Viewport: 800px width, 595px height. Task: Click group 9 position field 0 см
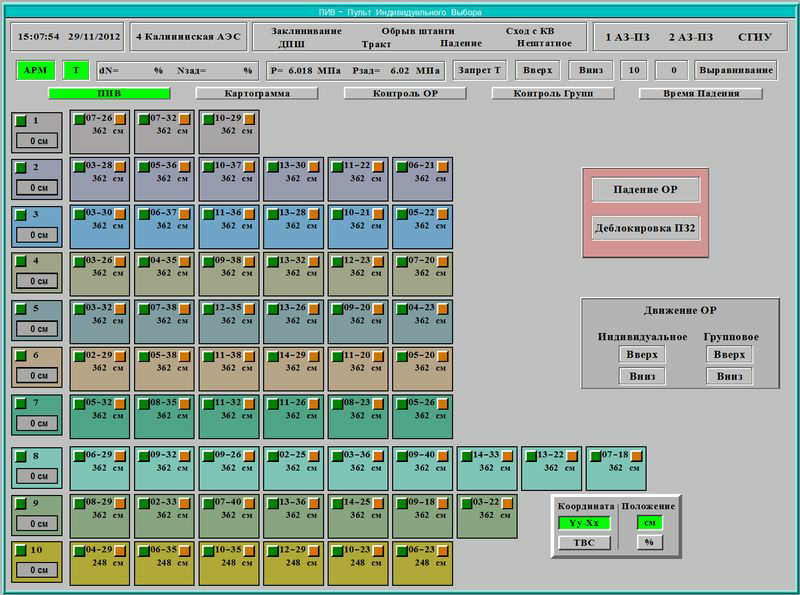(x=37, y=524)
